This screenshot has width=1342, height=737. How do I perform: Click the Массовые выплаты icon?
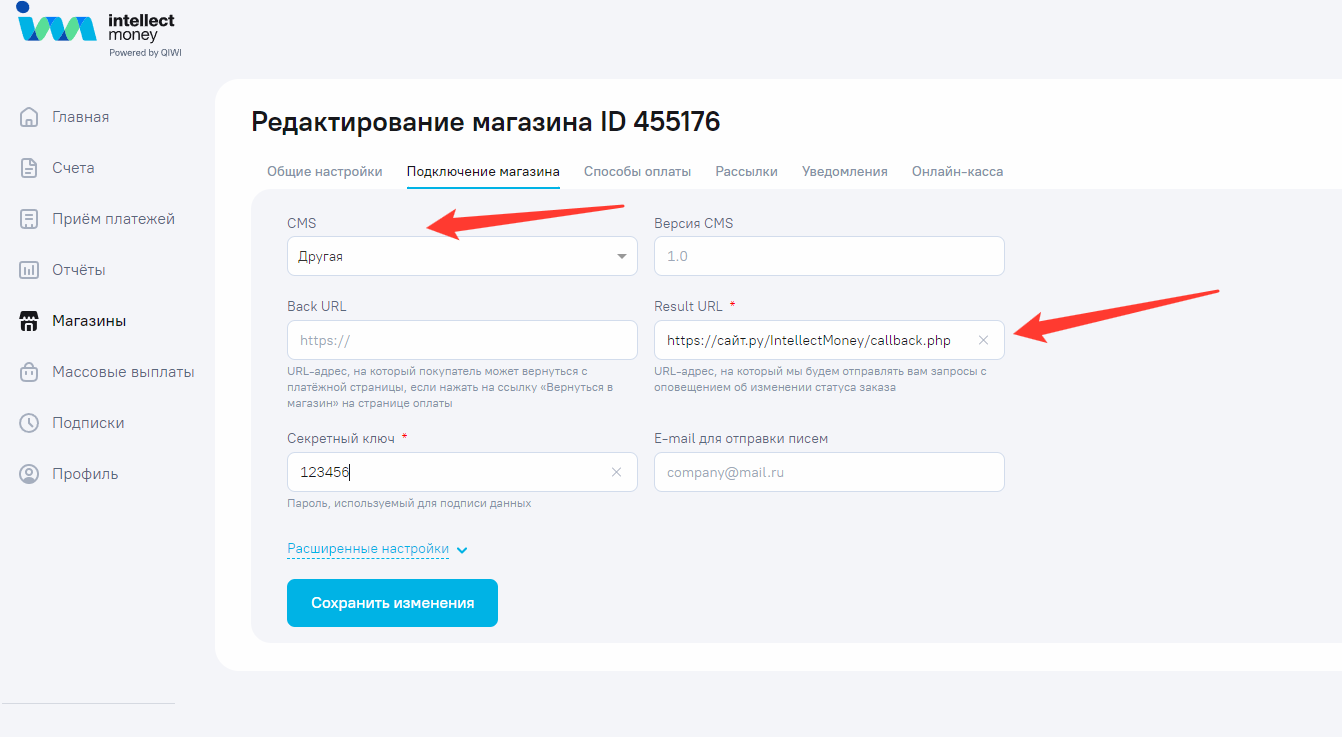[x=29, y=372]
